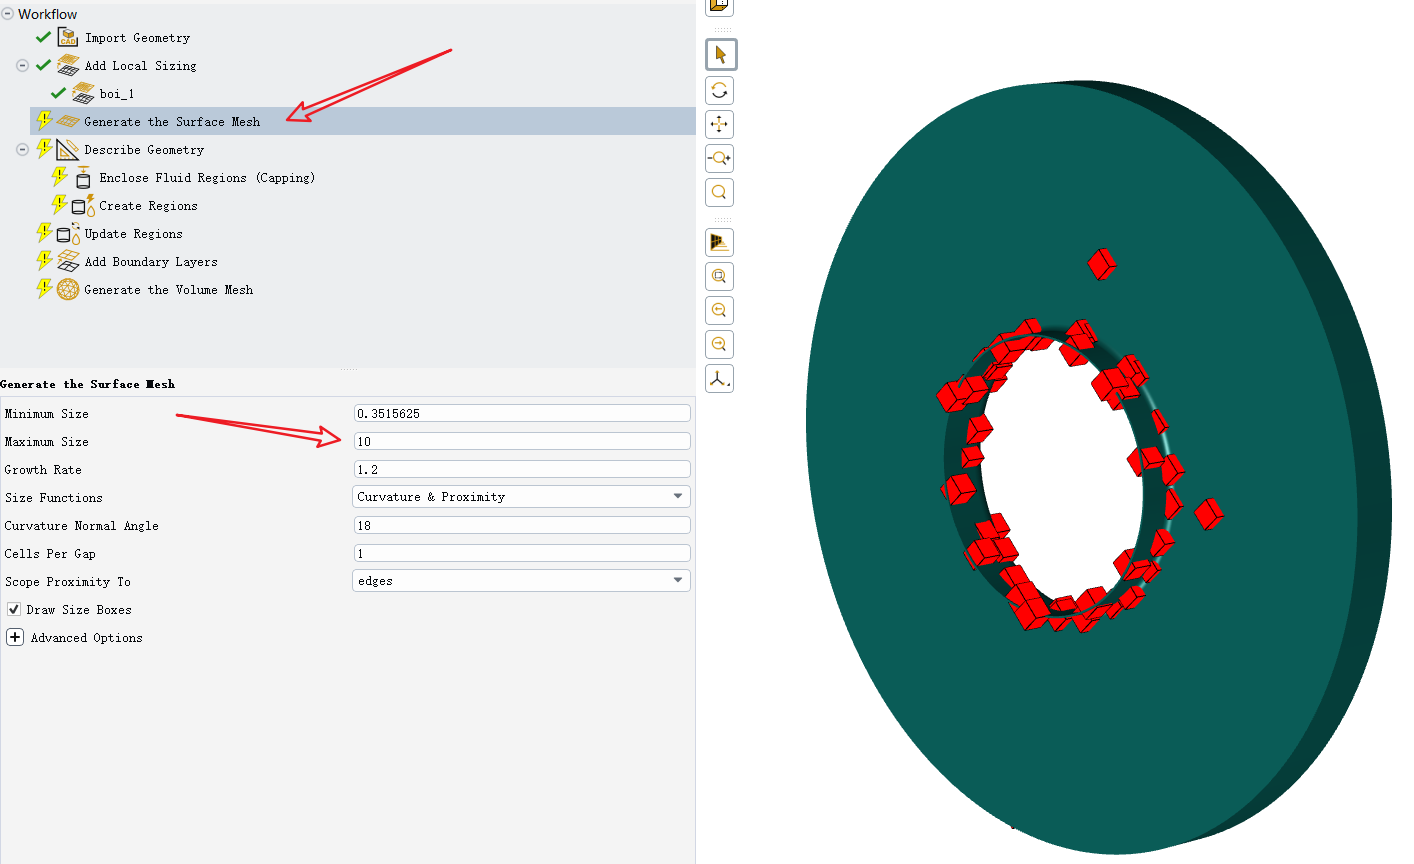Choose the zoom in/out tool
The width and height of the screenshot is (1414, 864).
point(720,159)
